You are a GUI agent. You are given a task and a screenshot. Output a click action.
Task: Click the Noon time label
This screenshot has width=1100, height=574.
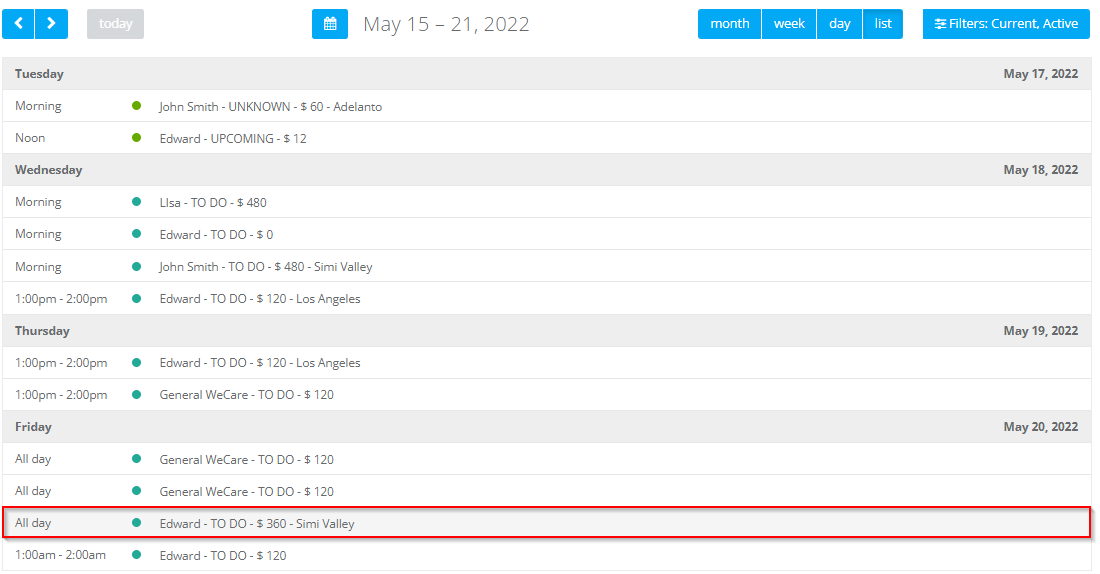[30, 138]
